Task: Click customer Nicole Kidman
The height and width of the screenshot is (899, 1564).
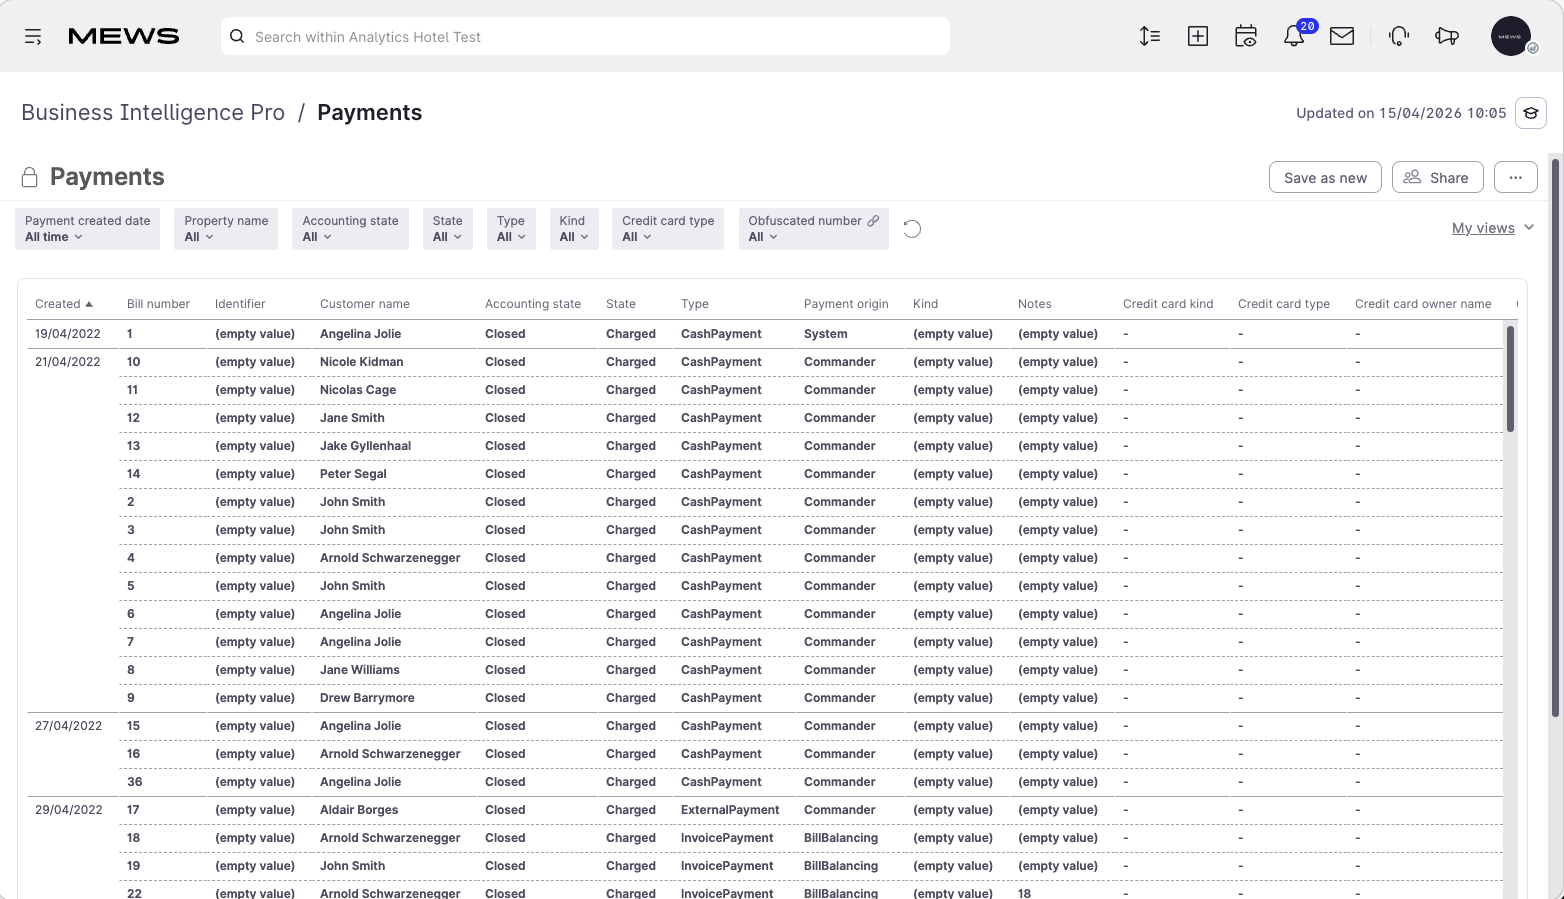Action: (362, 362)
